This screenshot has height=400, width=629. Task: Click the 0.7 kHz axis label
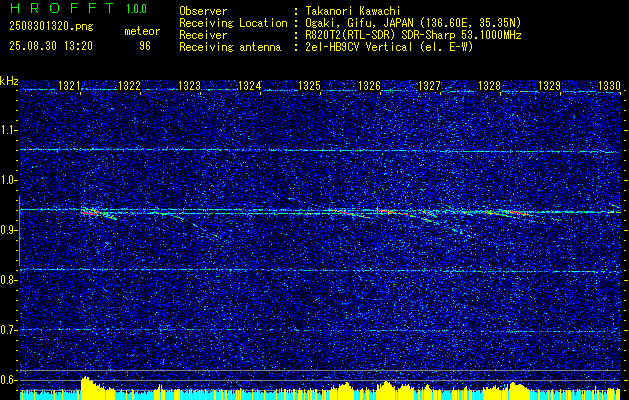8,330
